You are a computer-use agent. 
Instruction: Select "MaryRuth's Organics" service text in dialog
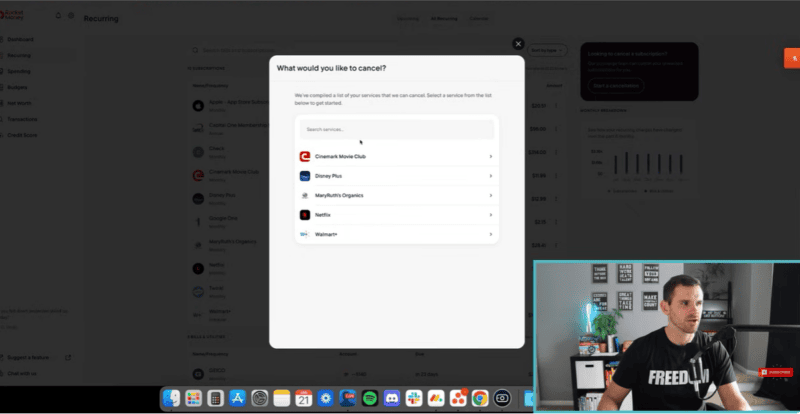point(339,196)
